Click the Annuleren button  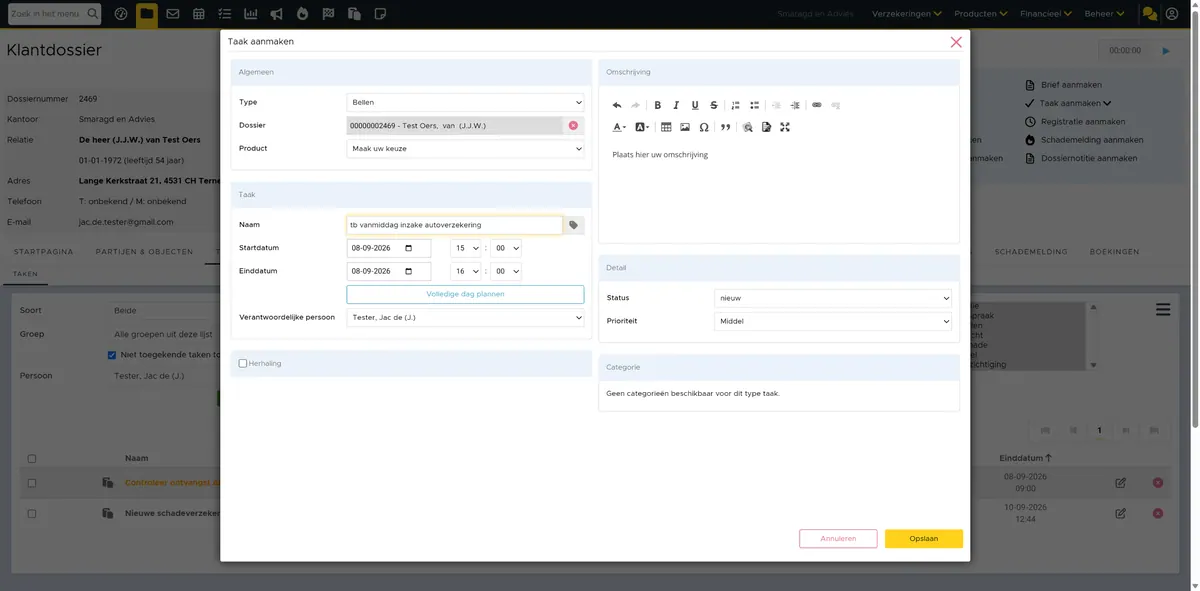point(838,539)
